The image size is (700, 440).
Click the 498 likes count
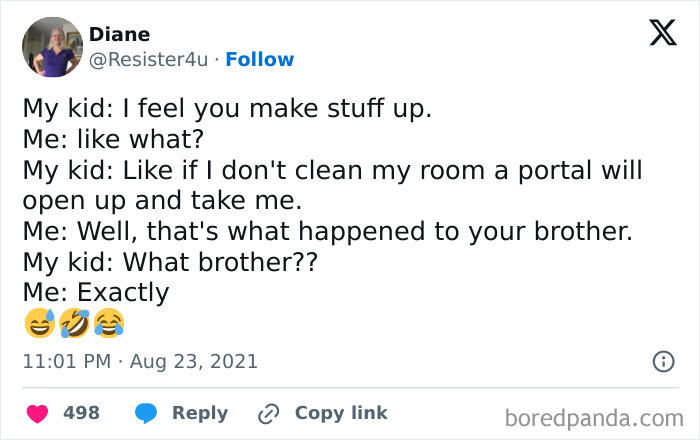(81, 413)
